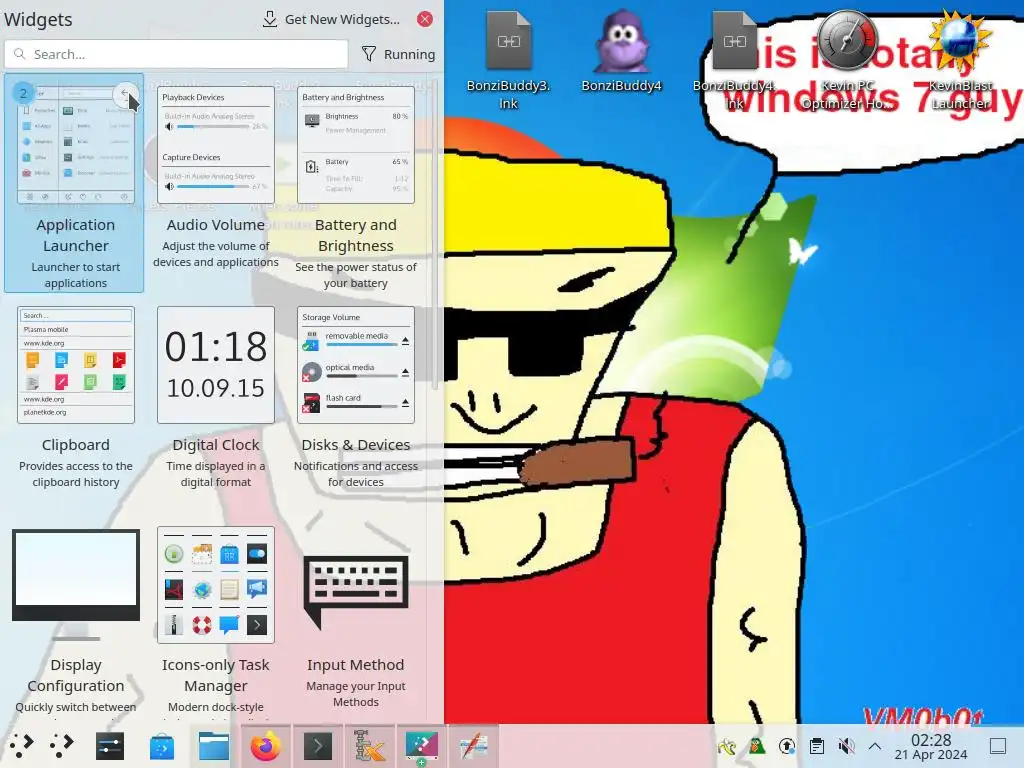The image size is (1024, 768).
Task: Select the Icons-only Task Manager widget
Action: (x=216, y=620)
